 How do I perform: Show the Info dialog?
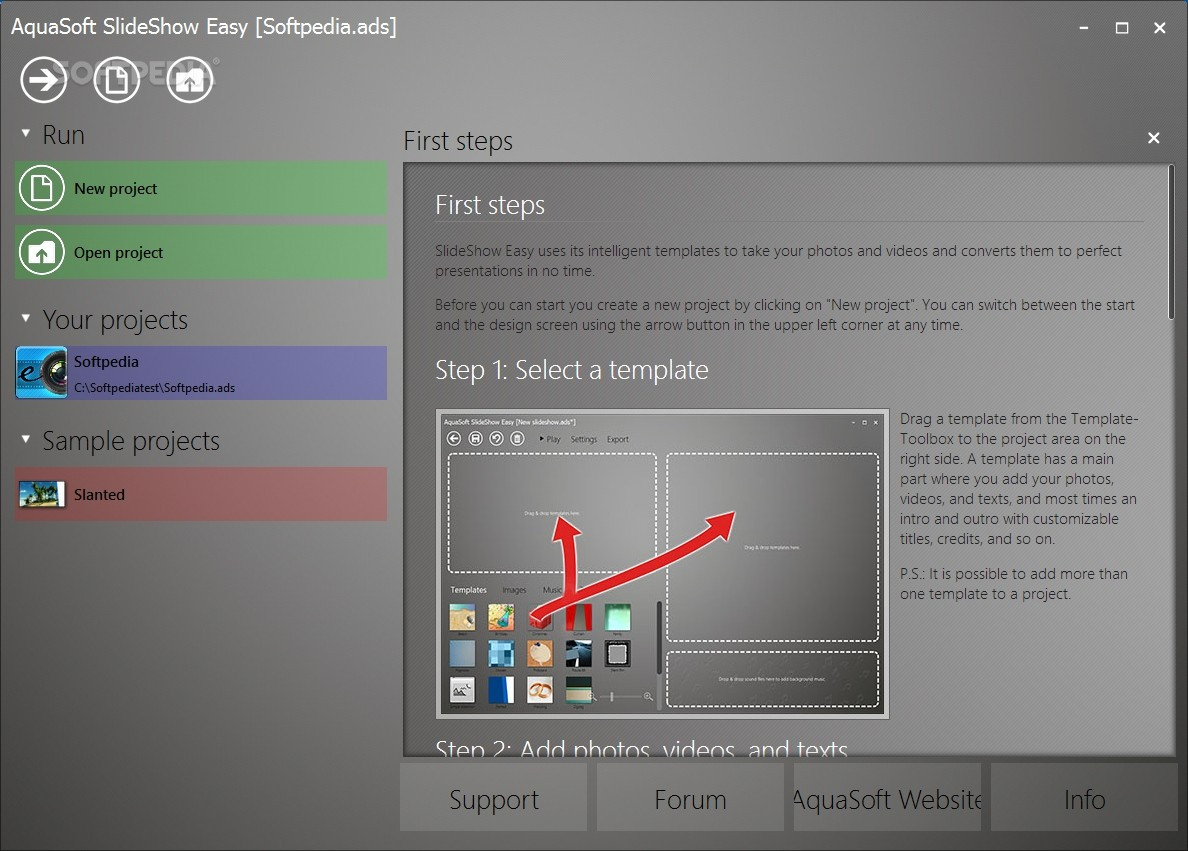(x=1084, y=797)
